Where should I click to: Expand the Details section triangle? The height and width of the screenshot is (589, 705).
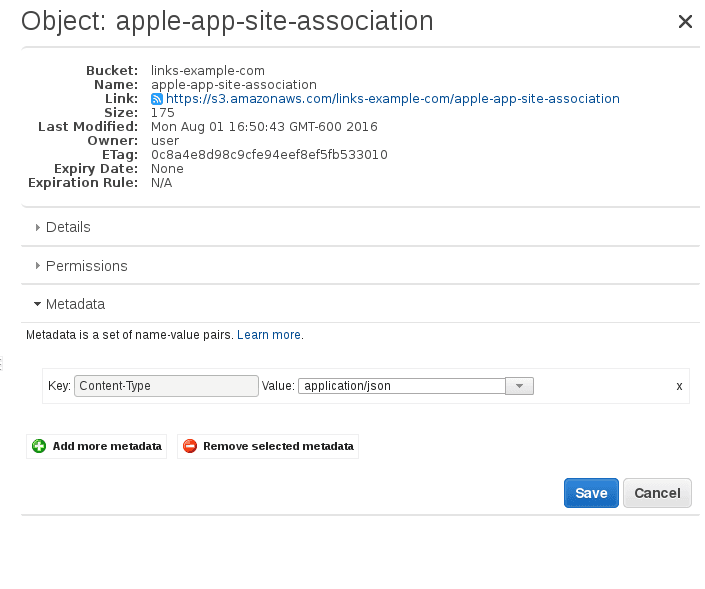click(x=37, y=227)
